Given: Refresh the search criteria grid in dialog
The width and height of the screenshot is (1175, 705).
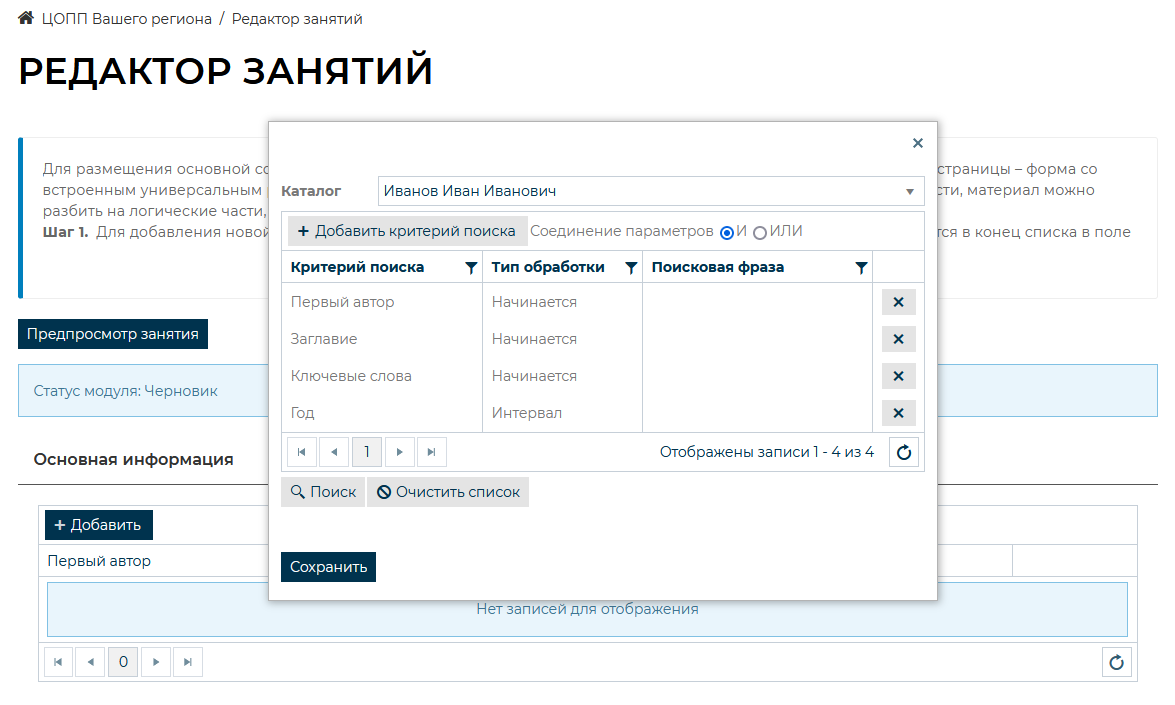Looking at the screenshot, I should [904, 452].
